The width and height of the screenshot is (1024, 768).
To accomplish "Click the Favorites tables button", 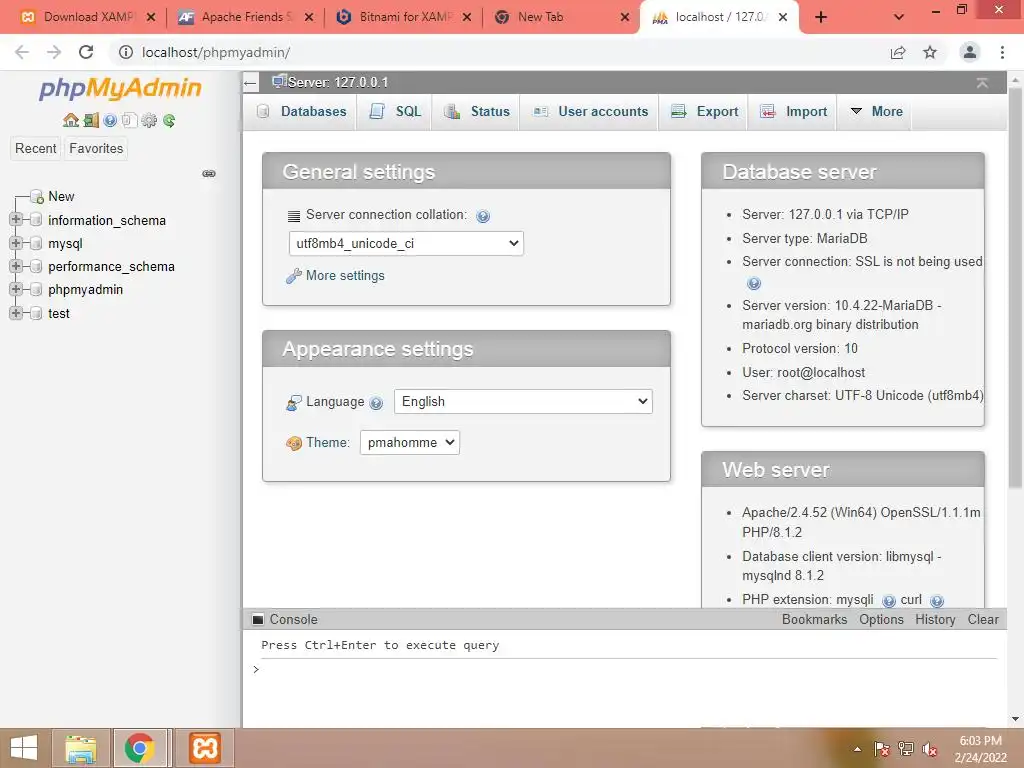I will pyautogui.click(x=96, y=148).
